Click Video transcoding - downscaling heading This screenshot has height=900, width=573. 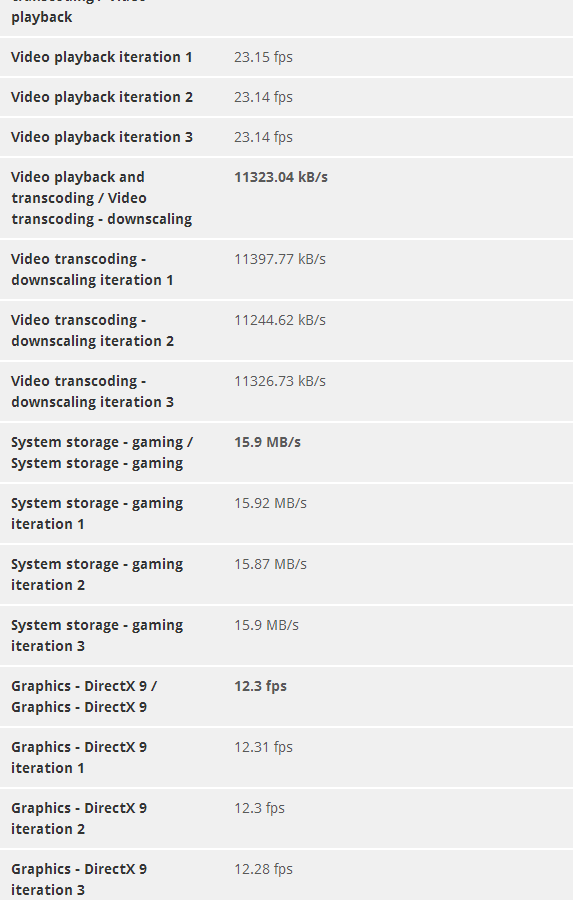(x=102, y=198)
